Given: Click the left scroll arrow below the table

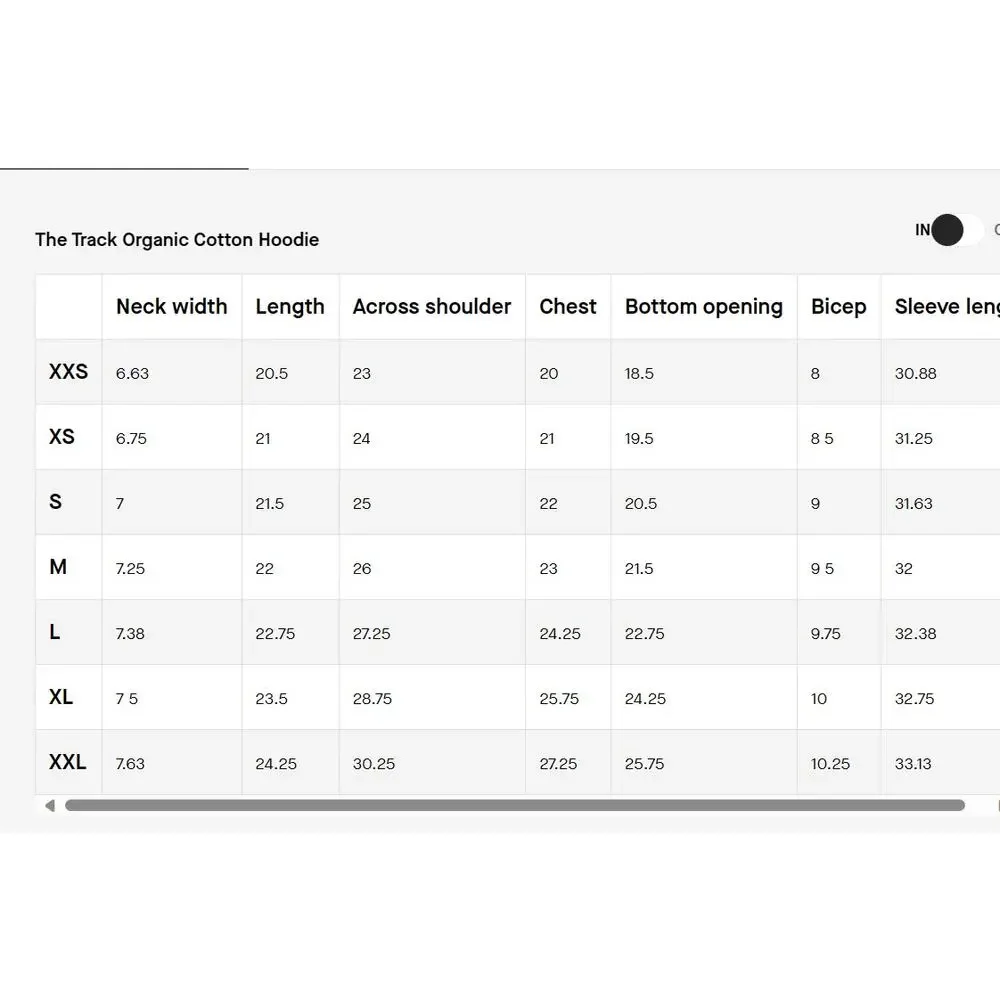Looking at the screenshot, I should pos(49,805).
